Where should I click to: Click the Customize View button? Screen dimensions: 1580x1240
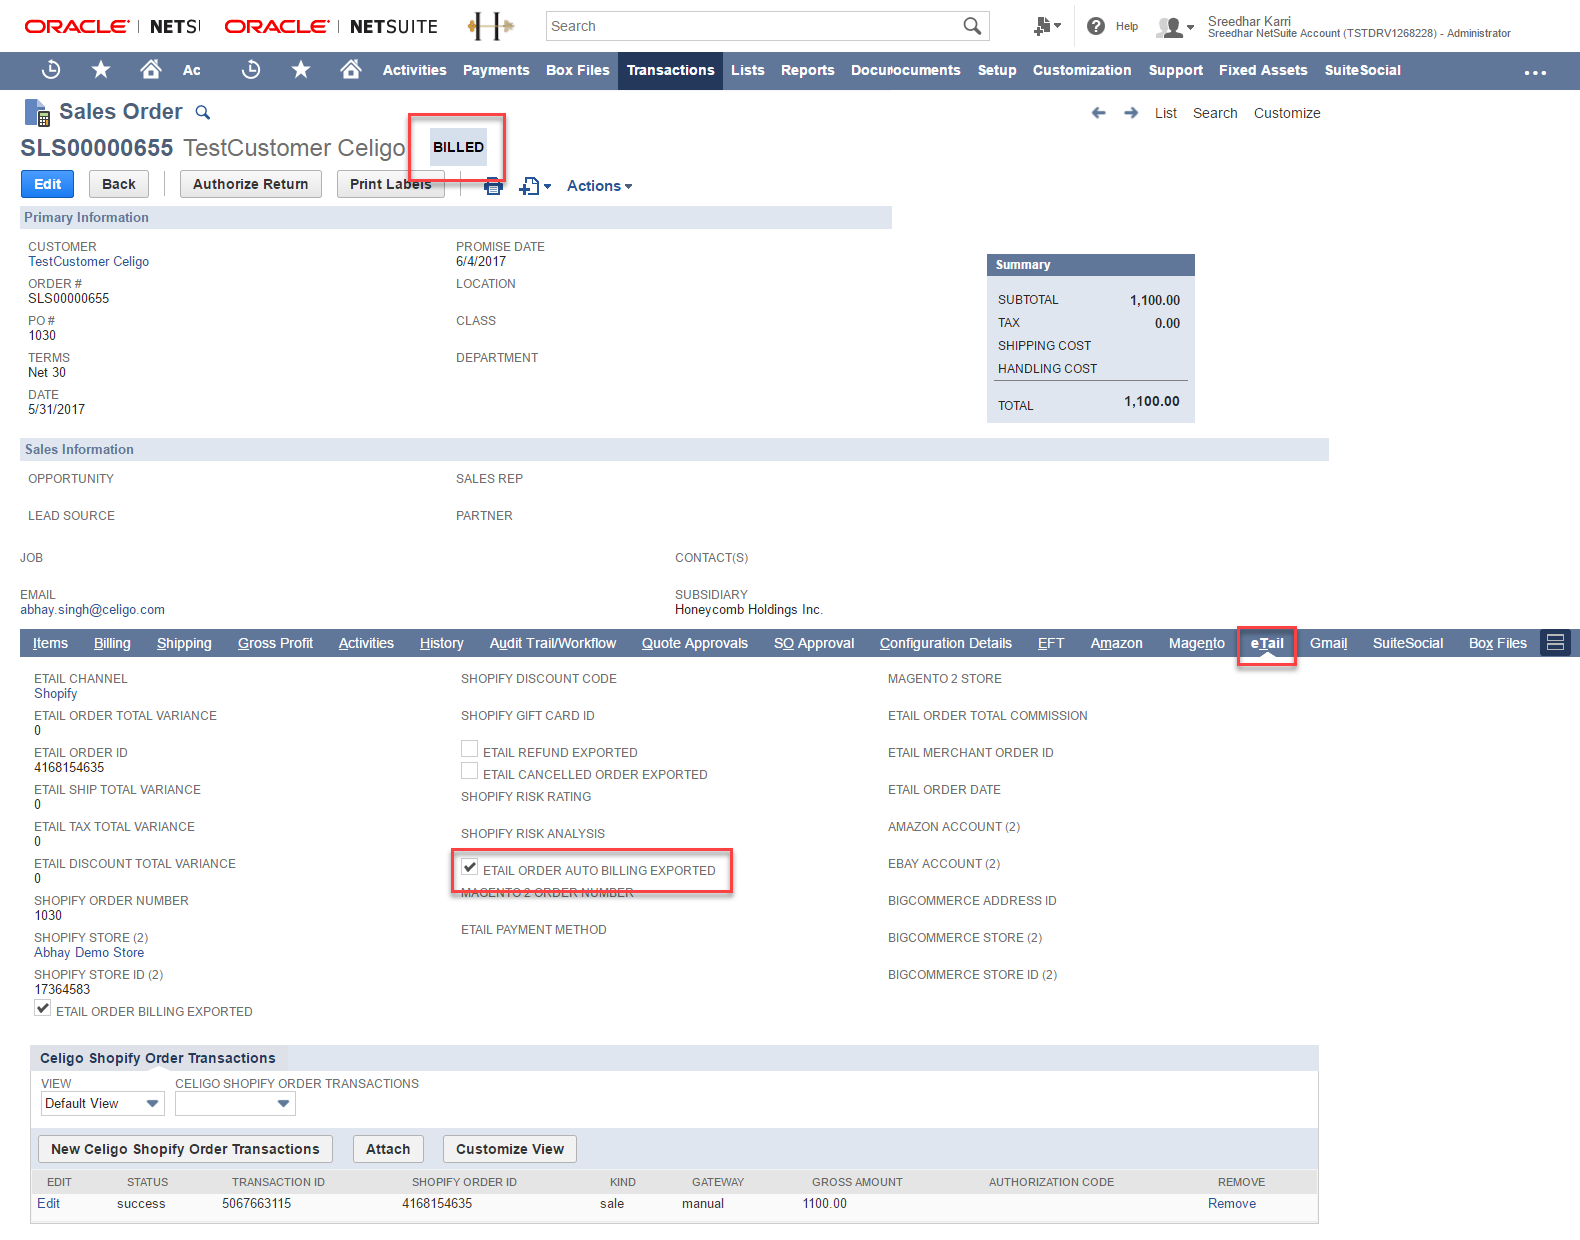510,1149
